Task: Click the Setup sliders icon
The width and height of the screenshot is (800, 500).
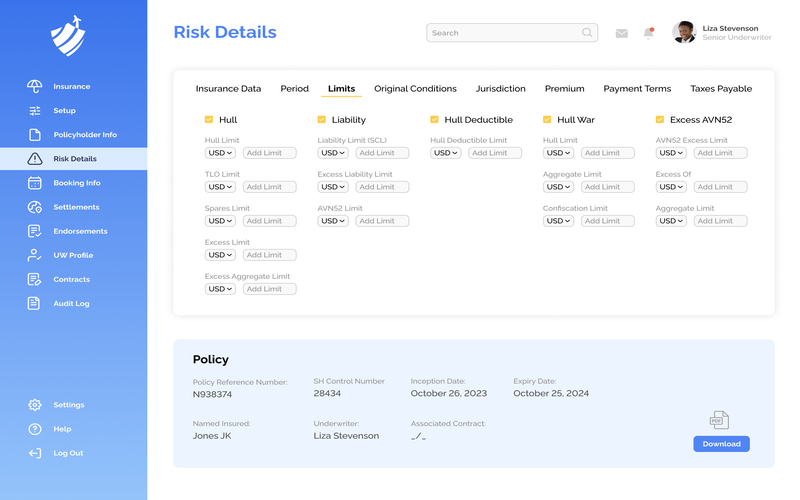Action: [x=35, y=111]
